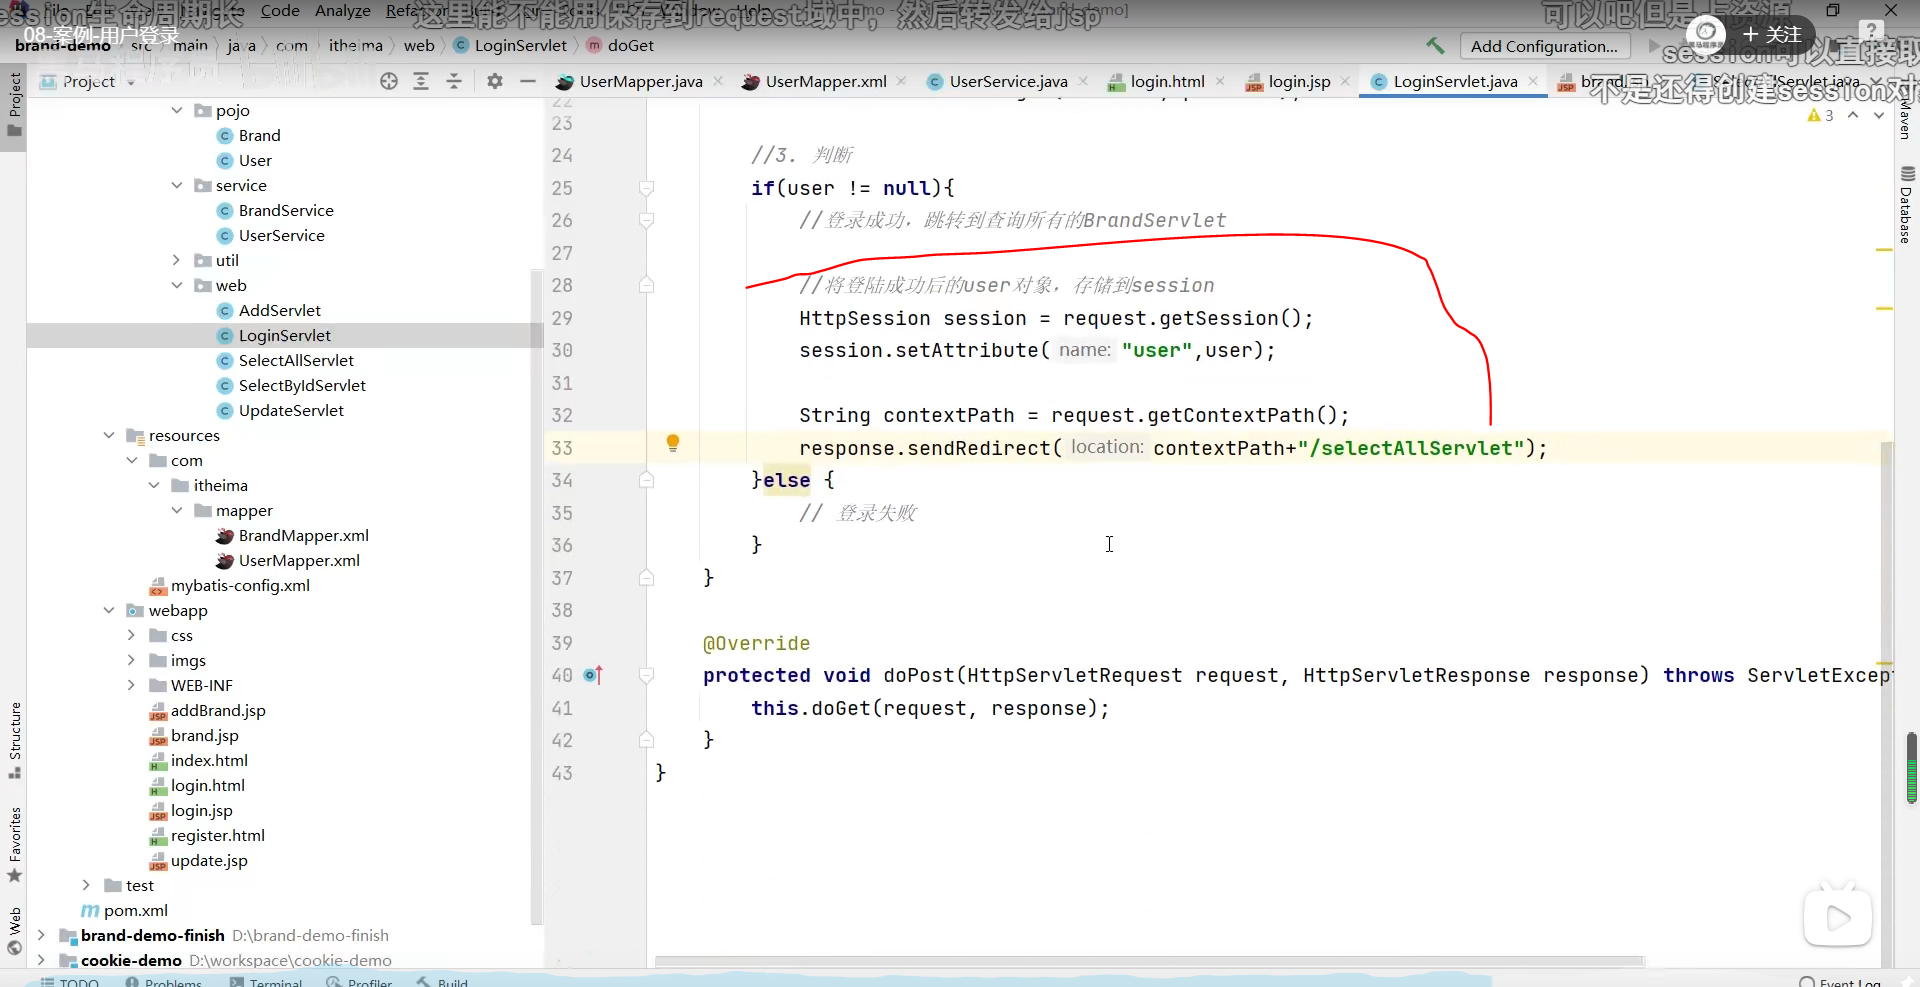The height and width of the screenshot is (987, 1920).
Task: Click the Collapse All icon in Project panel
Action: click(454, 81)
